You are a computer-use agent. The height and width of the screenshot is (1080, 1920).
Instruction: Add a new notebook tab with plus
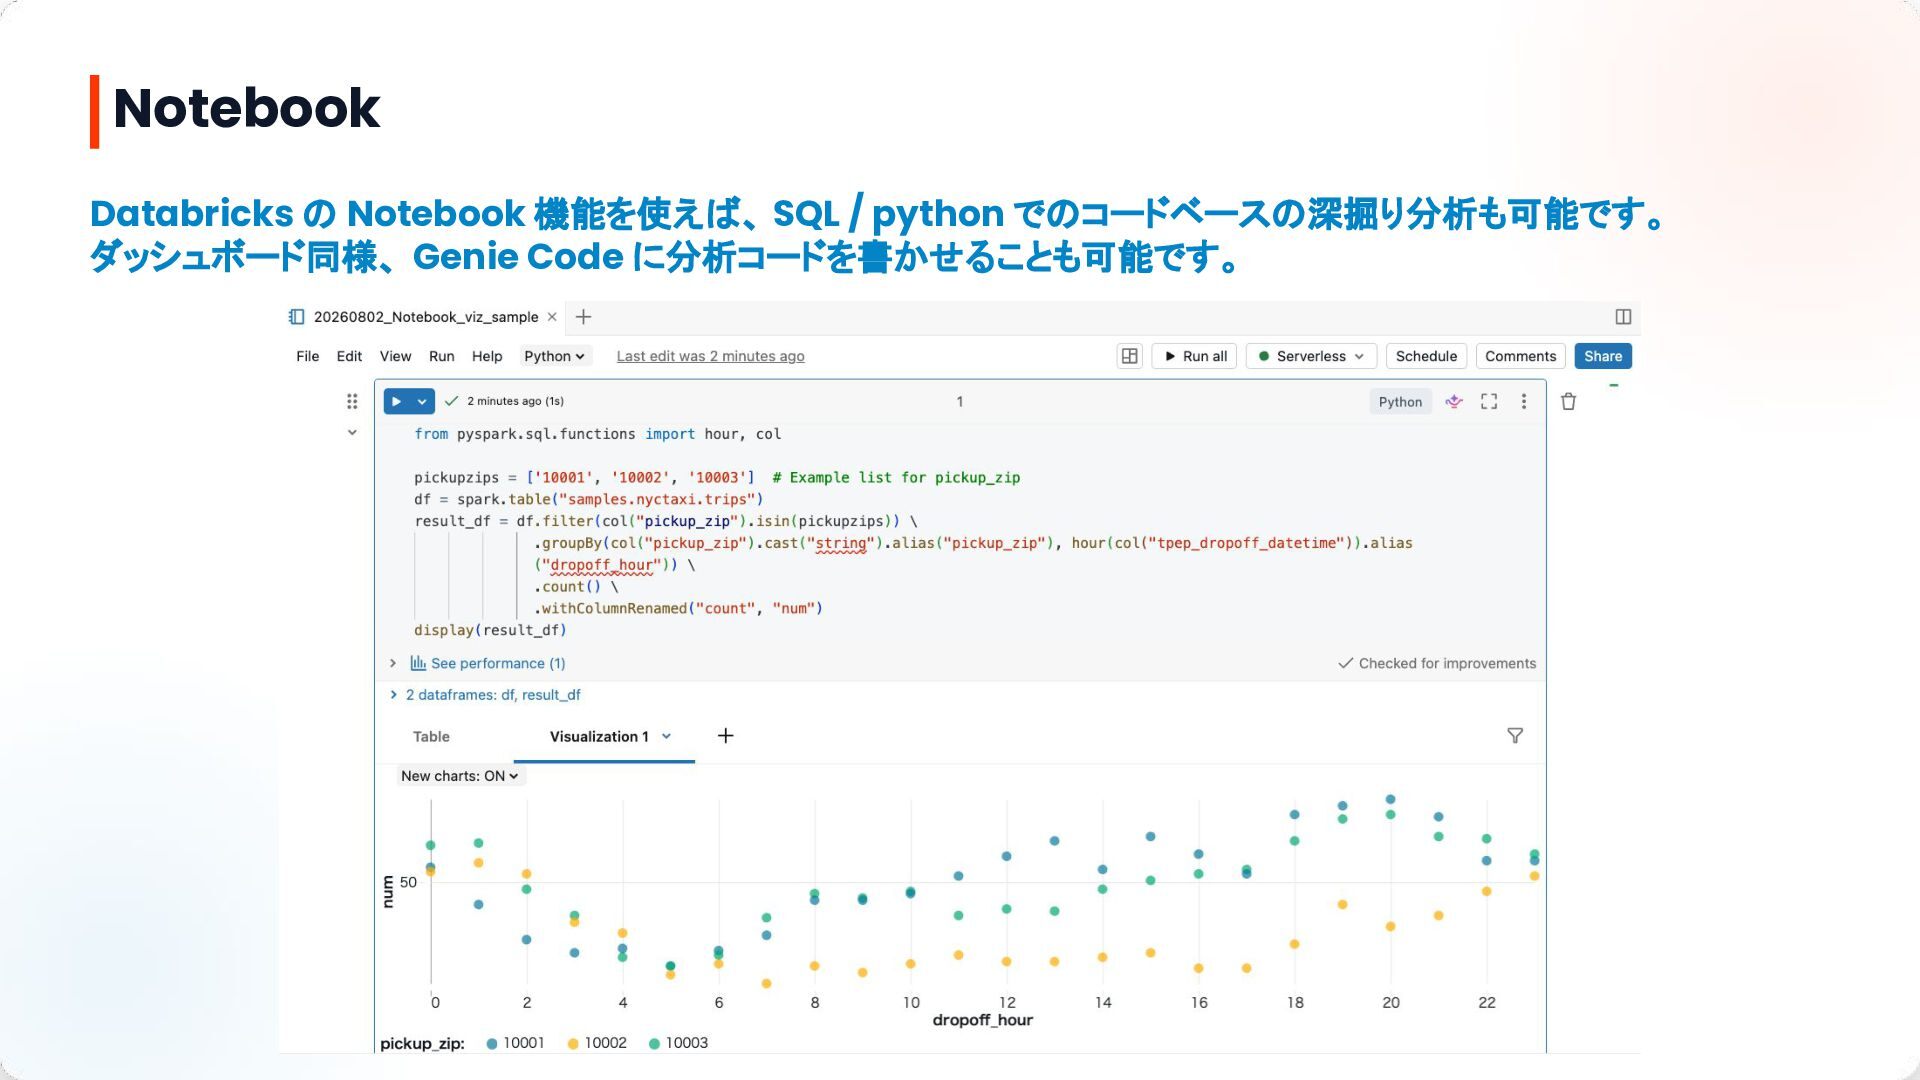583,317
